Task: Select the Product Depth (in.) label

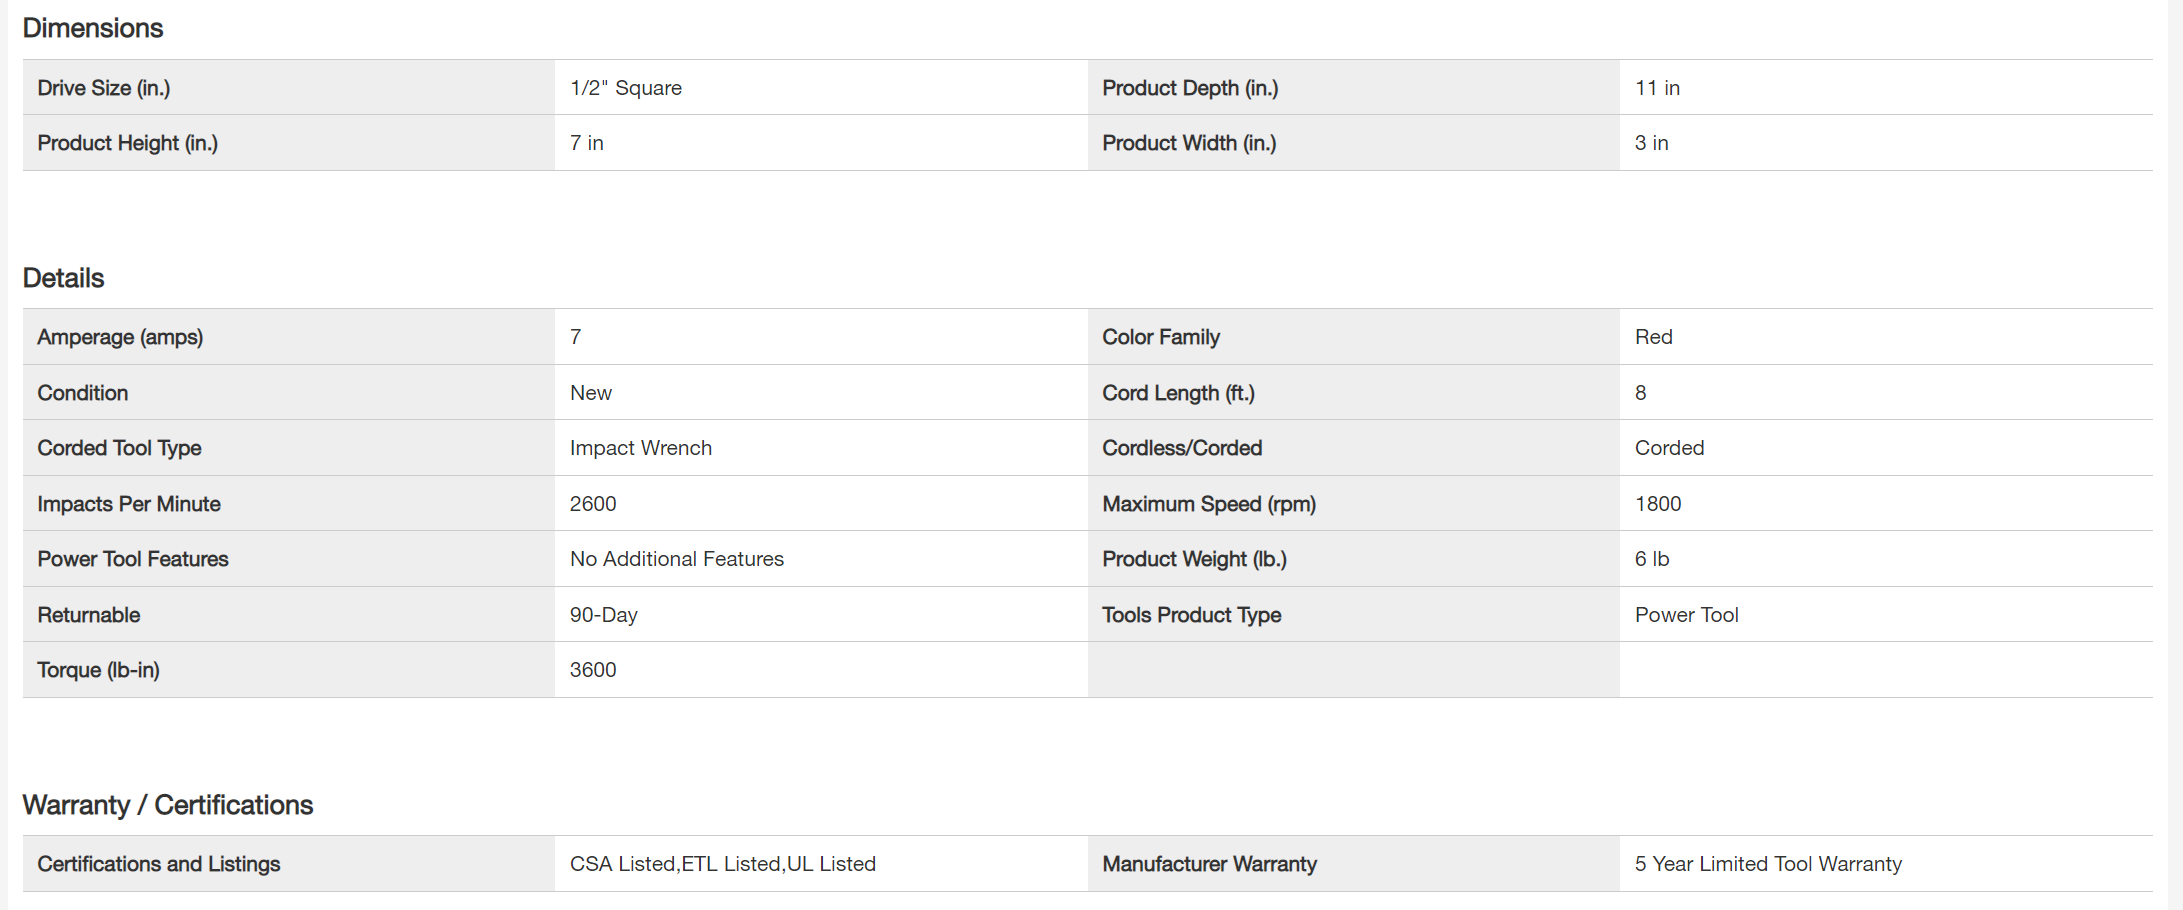Action: click(x=1190, y=88)
